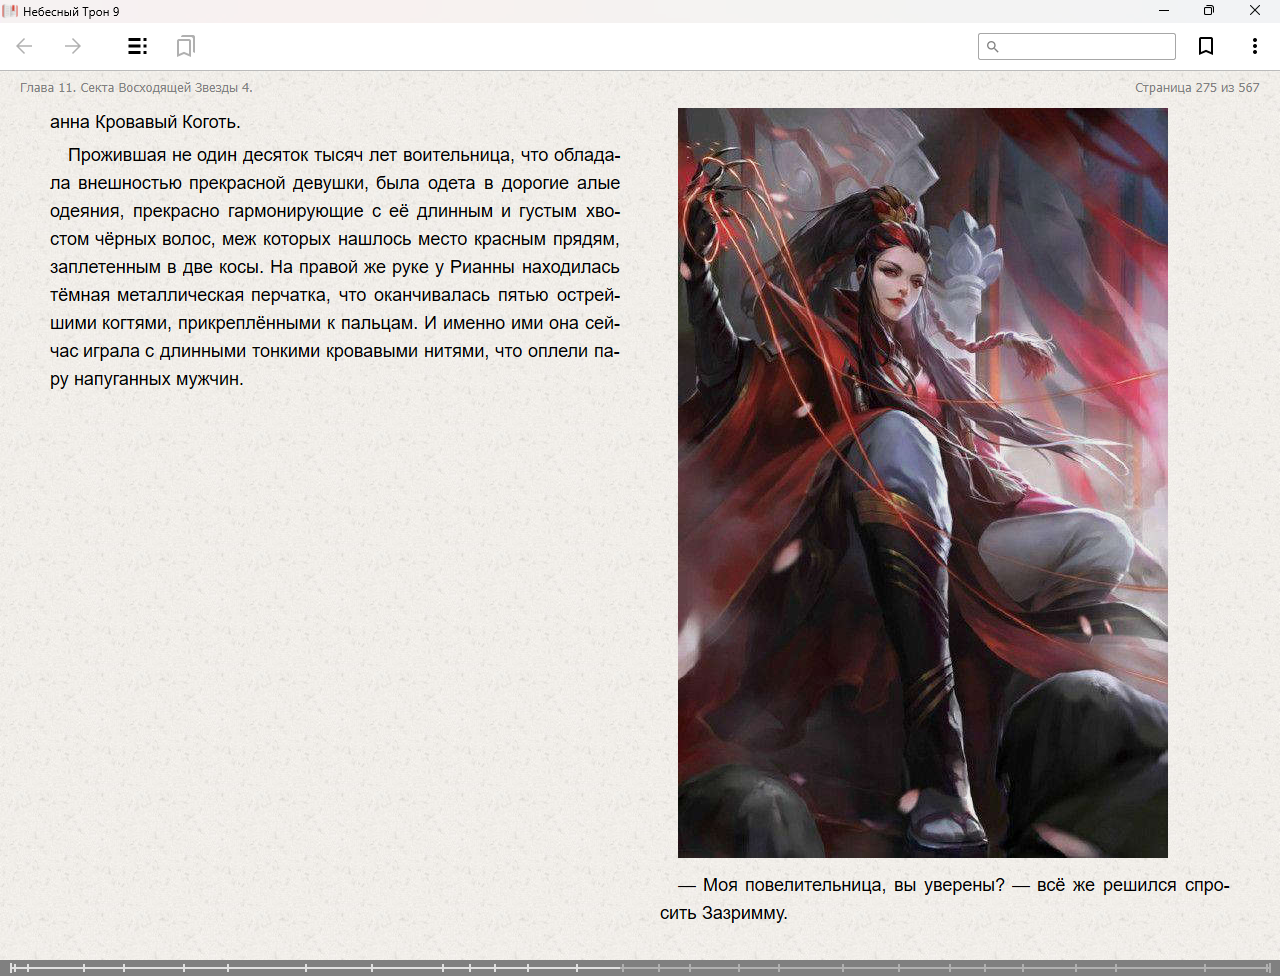Click the 'Небесный Трон 9' window title
The image size is (1280, 976).
(71, 11)
